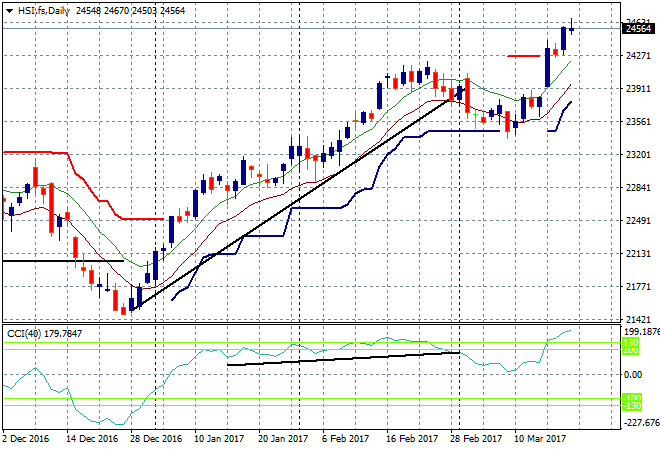Viewport: 660px width, 450px height.
Task: Click the 21771 price axis label
Action: [638, 287]
